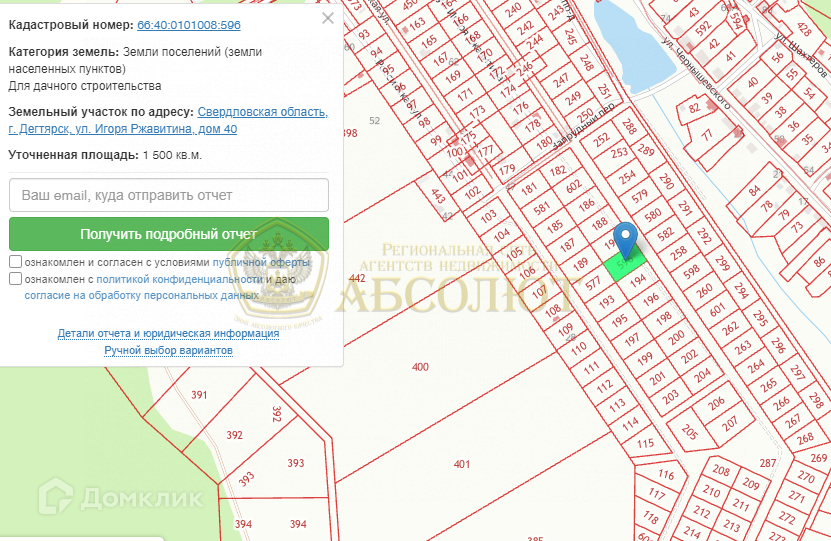Screen dimensions: 831x541
Task: Click the blue map location pin
Action: click(625, 241)
